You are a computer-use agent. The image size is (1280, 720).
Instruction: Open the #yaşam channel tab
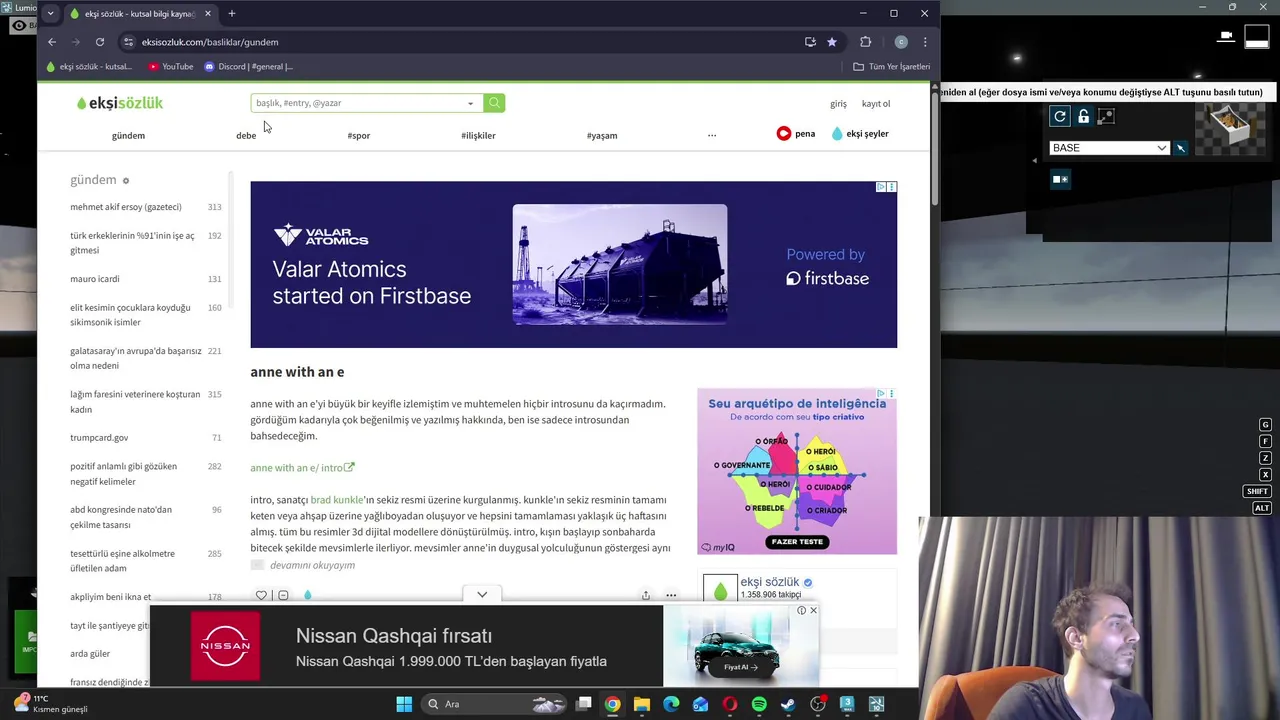pyautogui.click(x=602, y=135)
